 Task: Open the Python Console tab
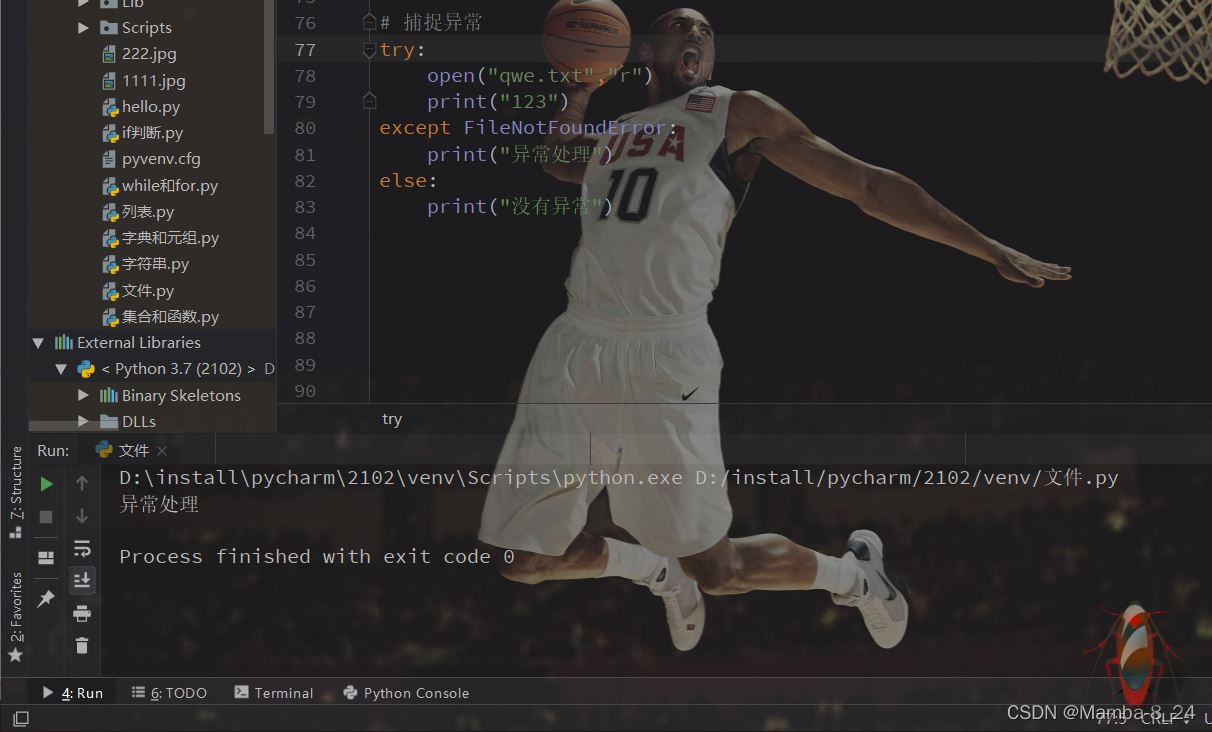pyautogui.click(x=406, y=693)
